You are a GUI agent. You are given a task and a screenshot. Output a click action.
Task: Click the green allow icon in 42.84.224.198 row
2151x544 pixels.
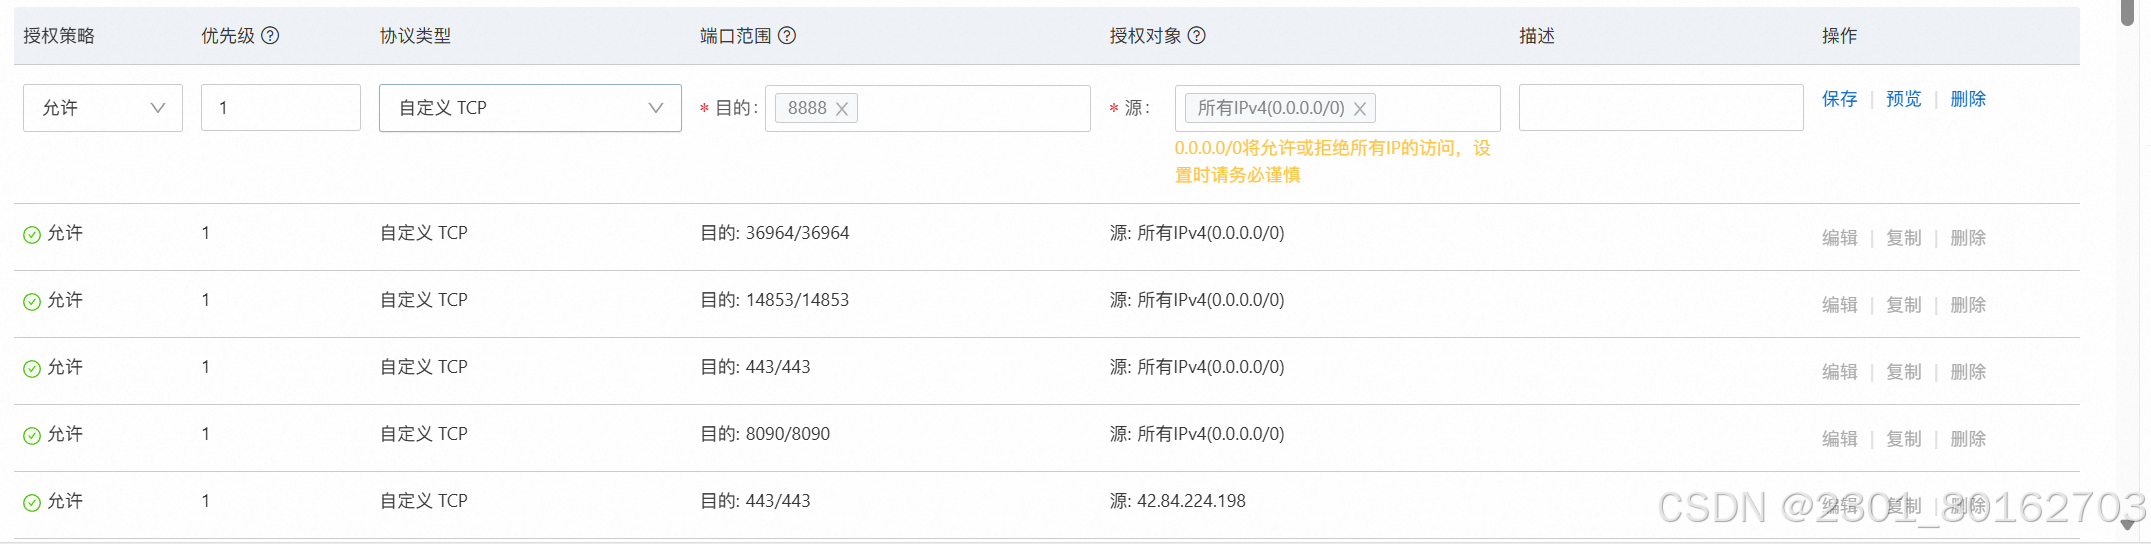click(32, 503)
